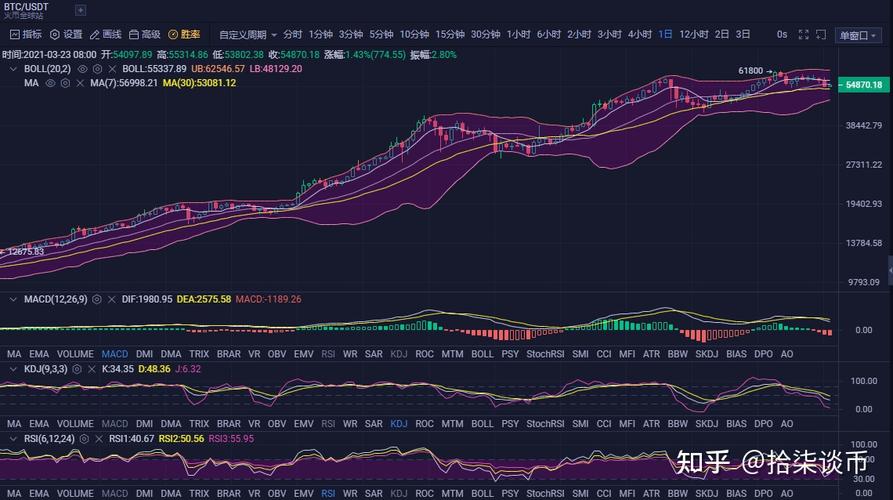893x500 pixels.
Task: Select the 1小时 timeframe
Action: click(519, 35)
